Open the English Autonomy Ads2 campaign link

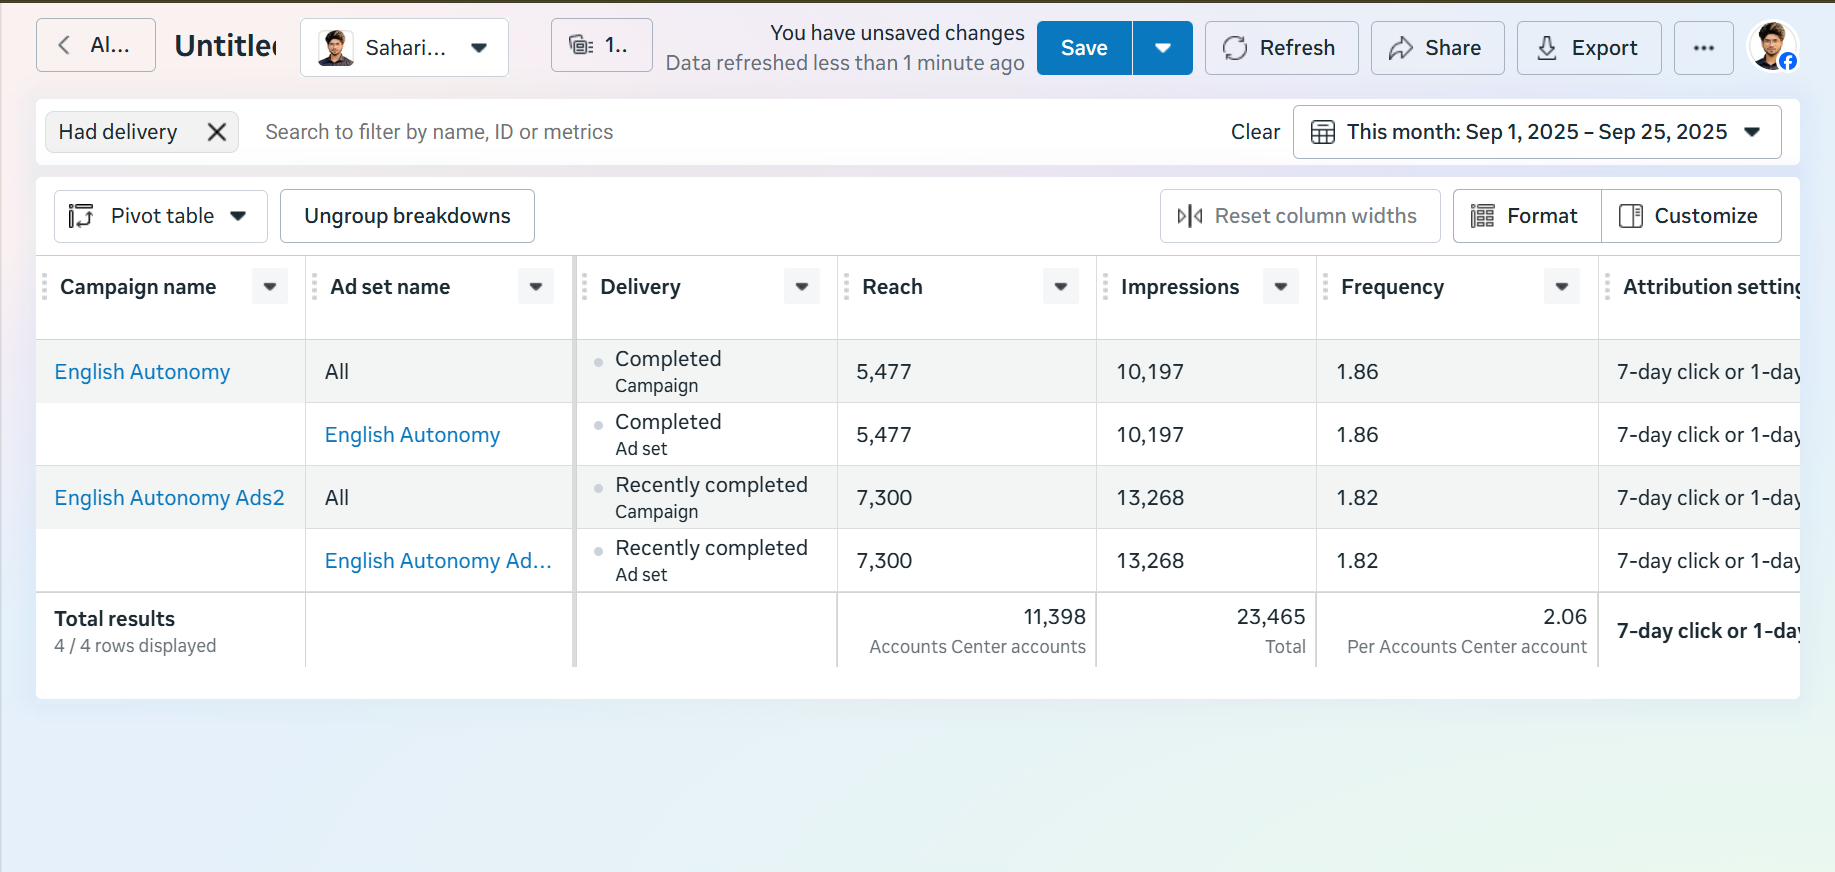pyautogui.click(x=169, y=498)
